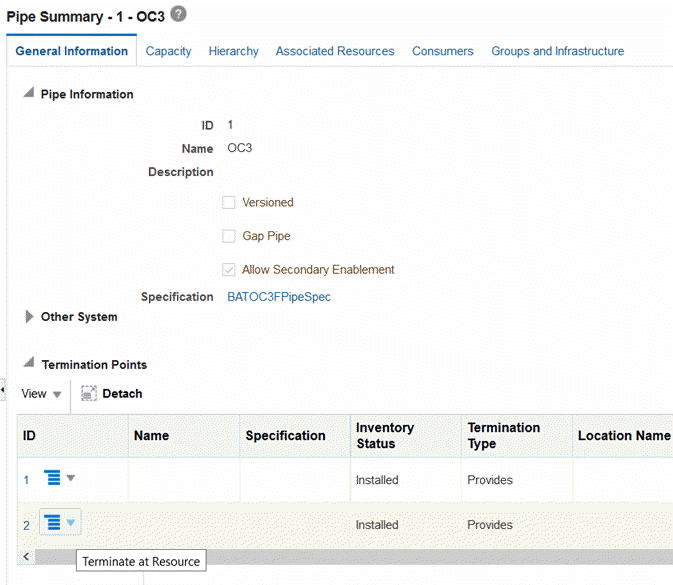Toggle the Versioned checkbox
Screen dimensions: 673x585
coord(229,202)
